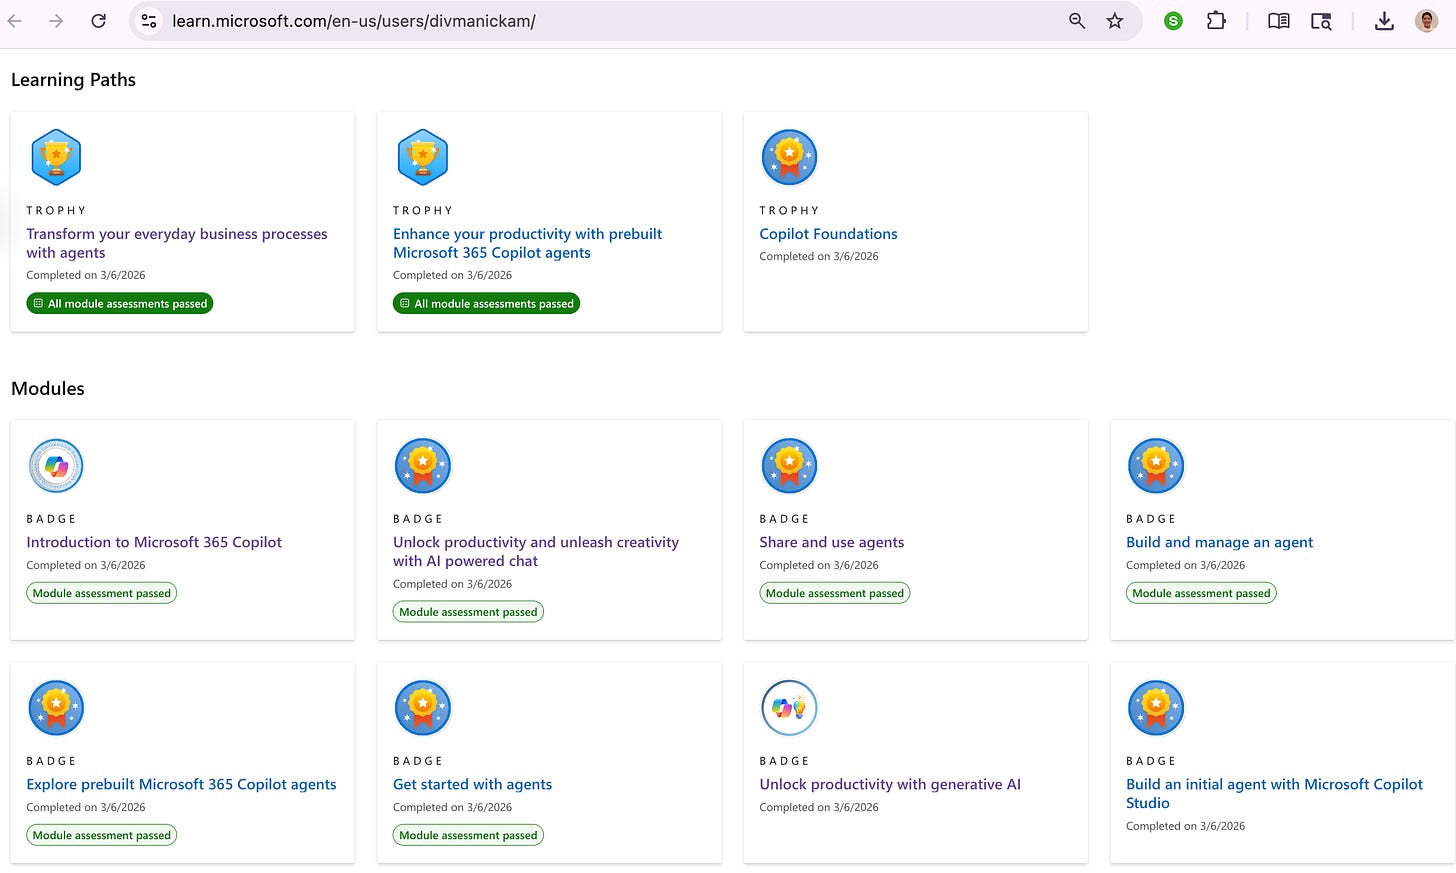Open Introduction to Microsoft 365 Copilot link

point(154,542)
